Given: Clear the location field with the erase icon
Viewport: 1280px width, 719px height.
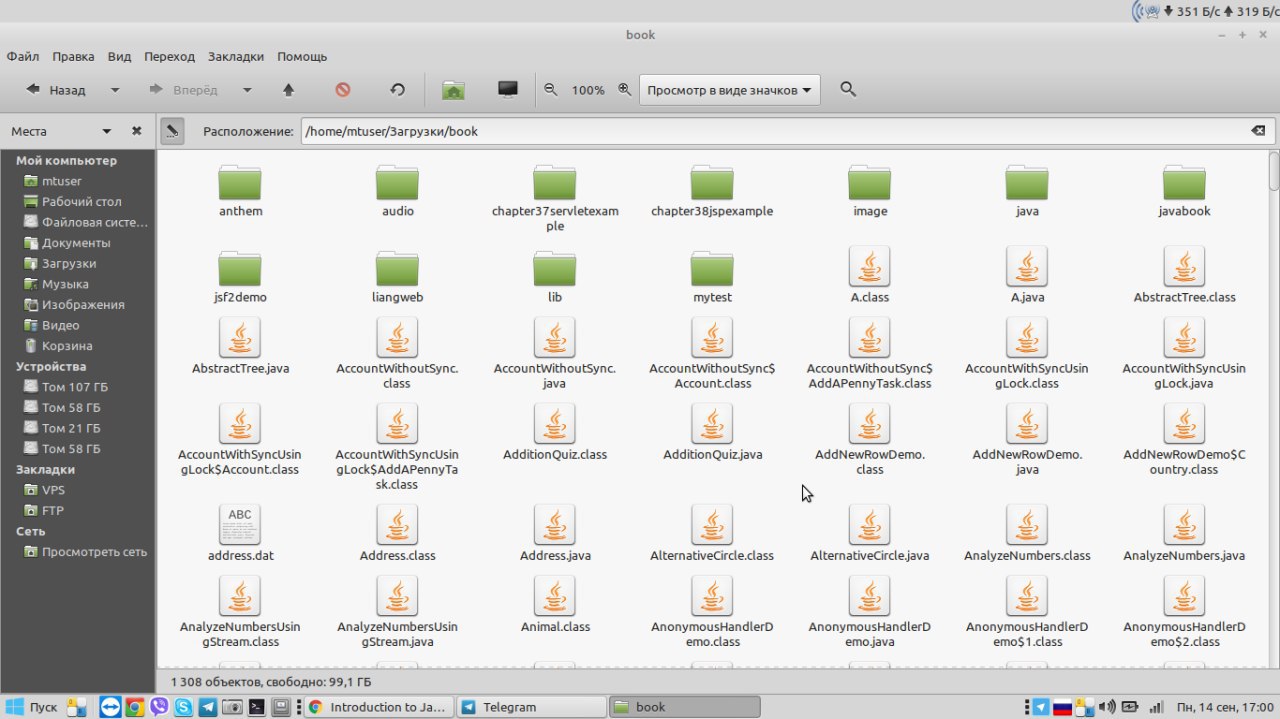Looking at the screenshot, I should [1258, 131].
